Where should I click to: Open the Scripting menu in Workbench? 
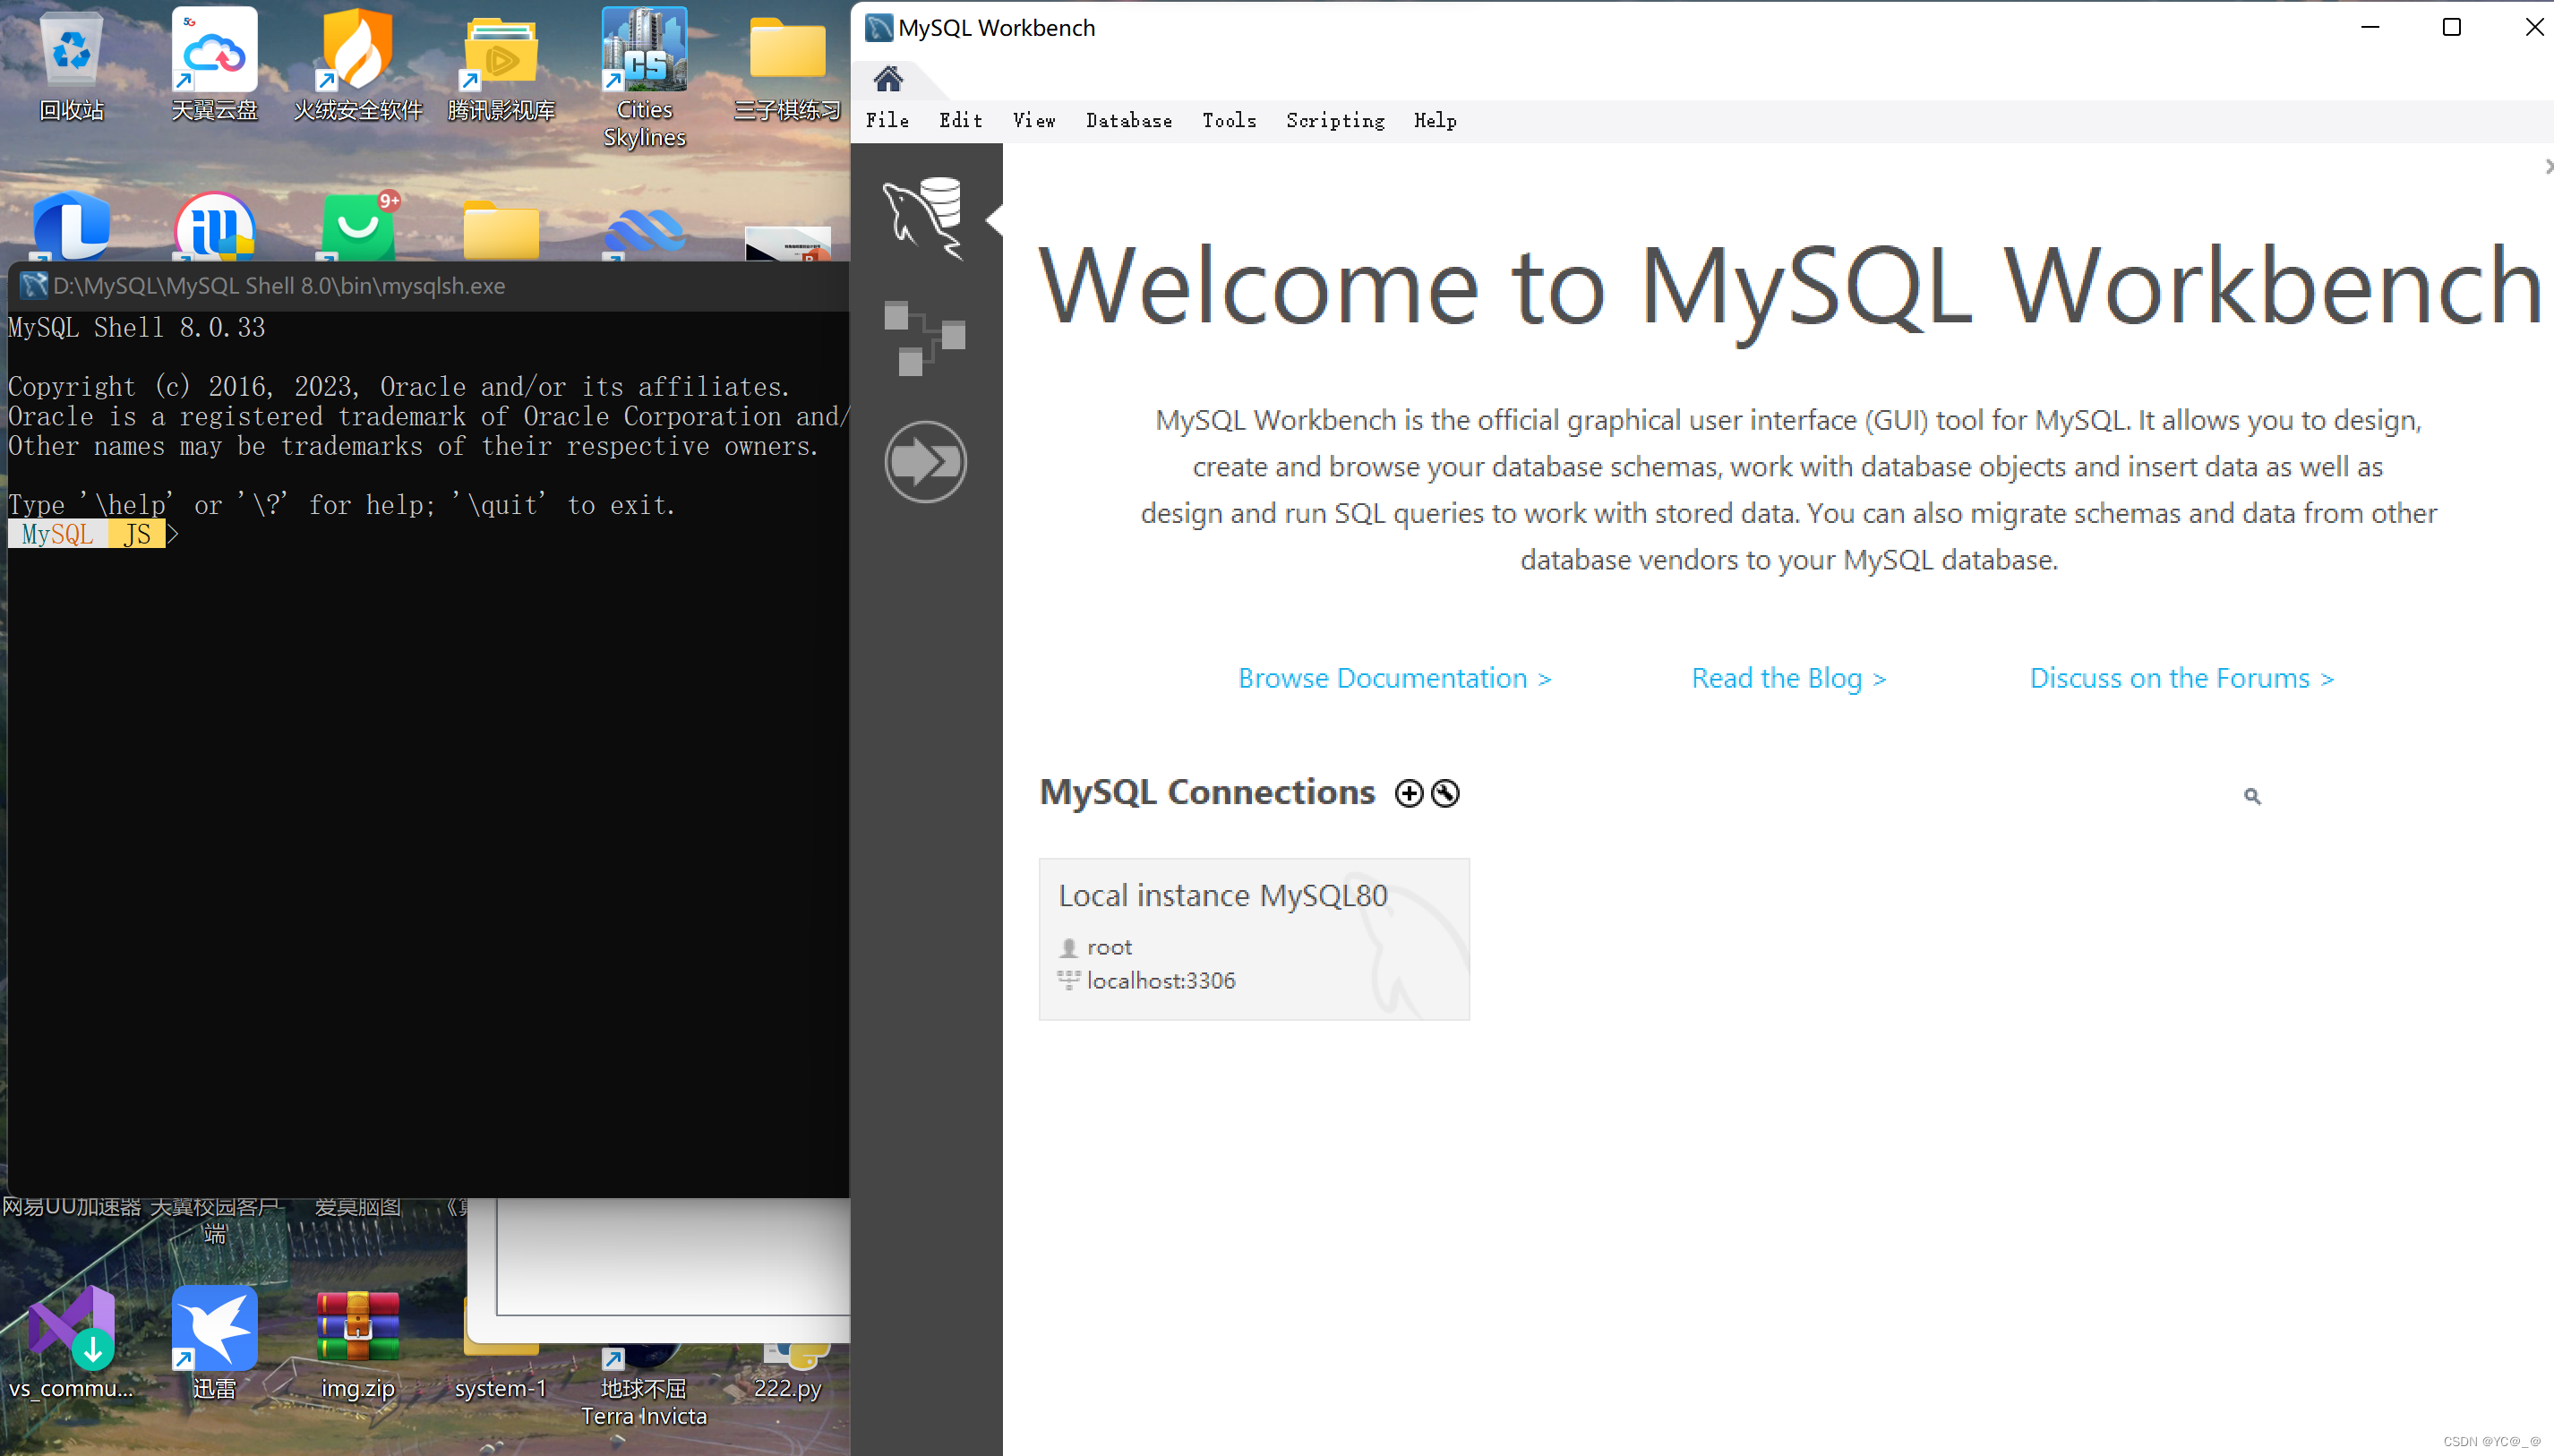point(1334,120)
